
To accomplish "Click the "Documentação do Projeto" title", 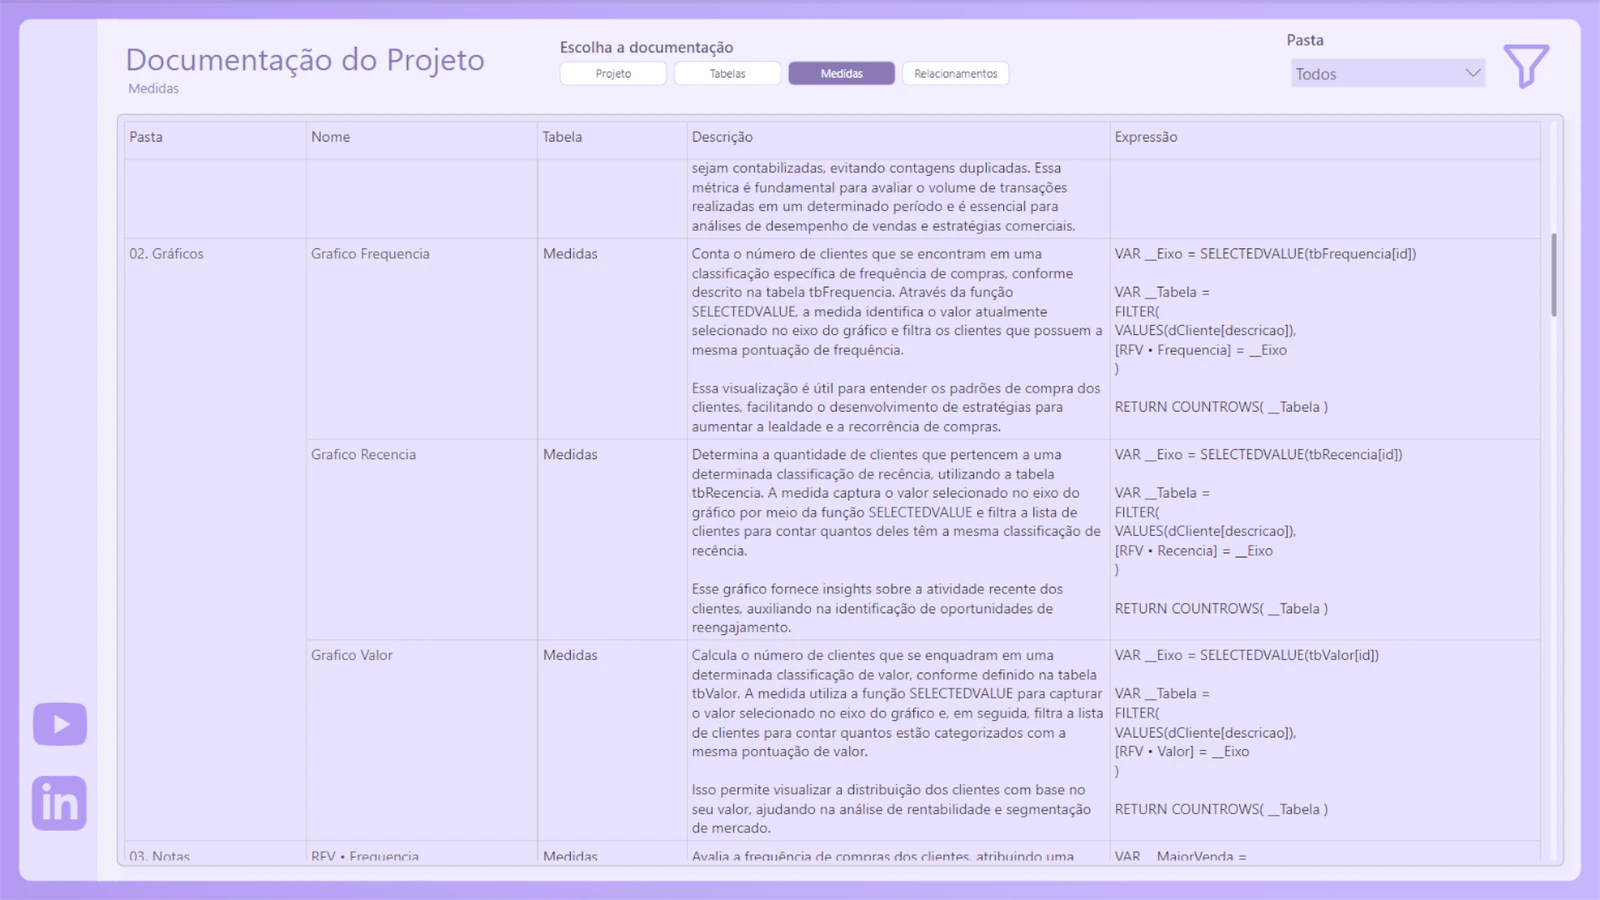I will 305,60.
